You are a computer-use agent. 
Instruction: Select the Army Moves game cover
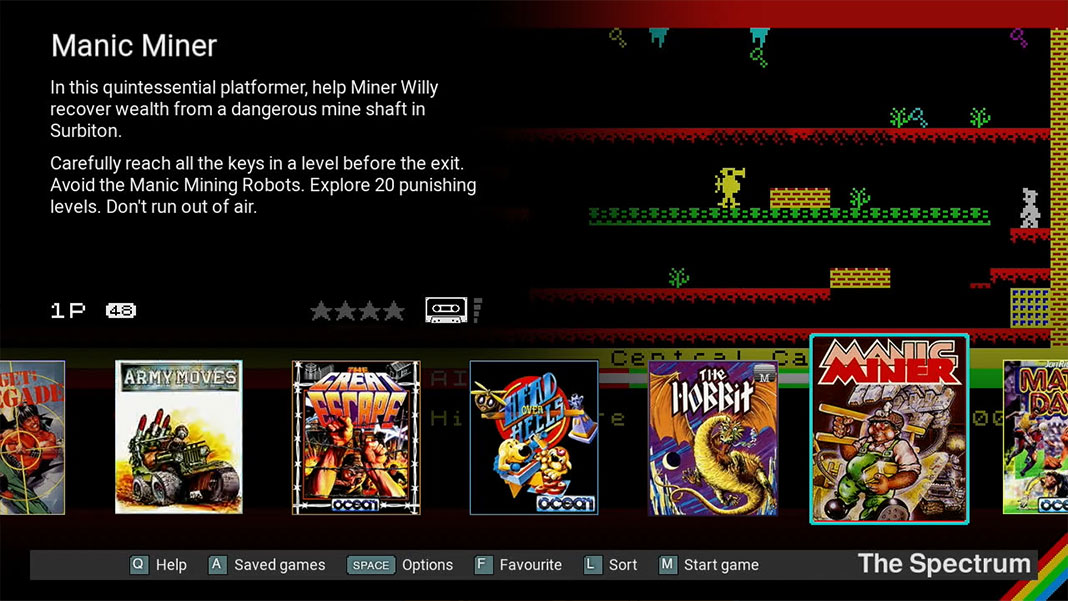[178, 437]
